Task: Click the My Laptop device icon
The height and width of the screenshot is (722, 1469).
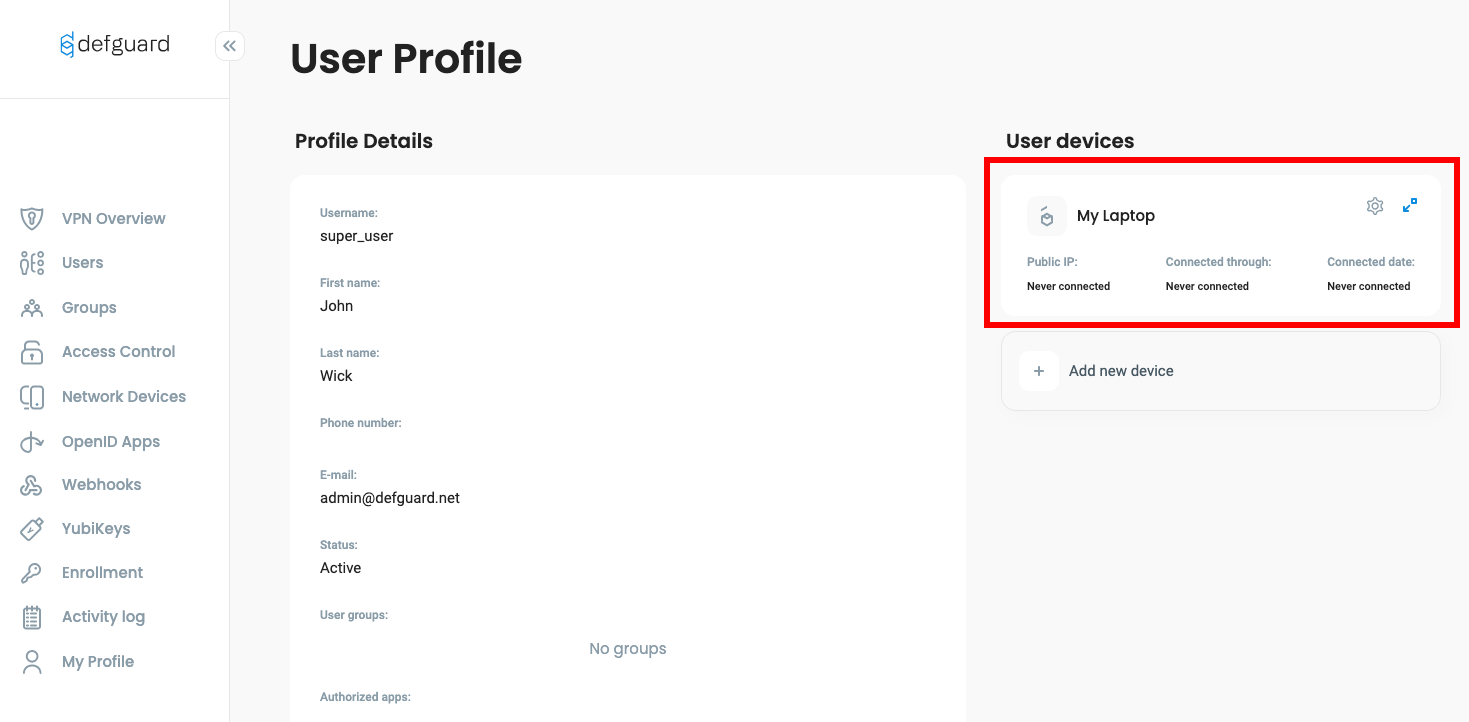Action: pyautogui.click(x=1046, y=216)
